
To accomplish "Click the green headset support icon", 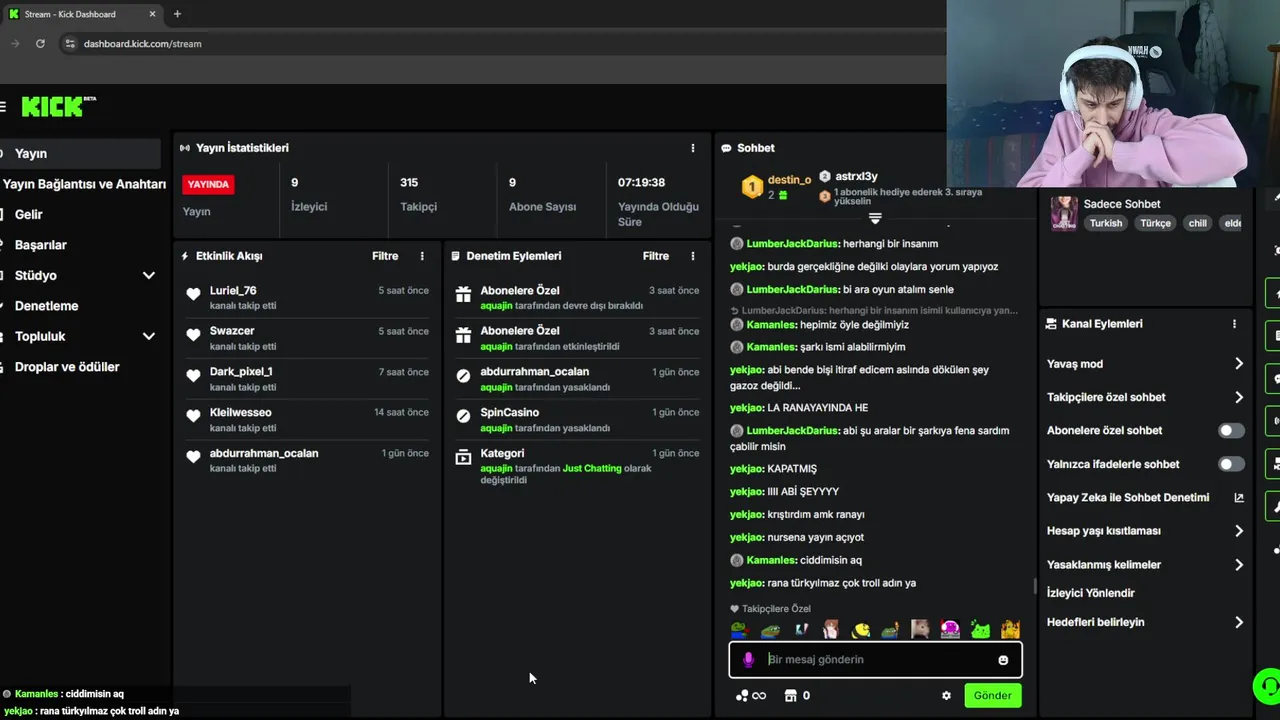I will [x=1267, y=687].
